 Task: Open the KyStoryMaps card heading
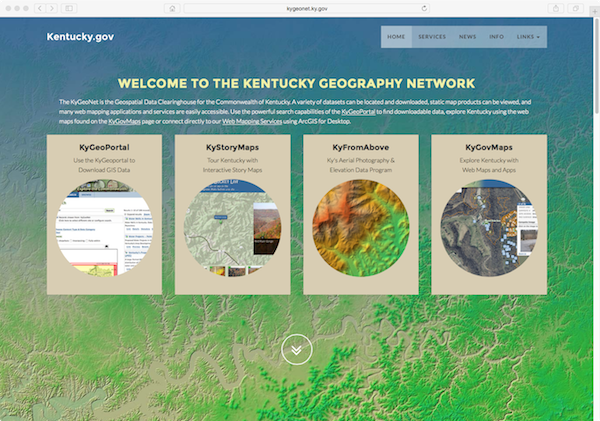point(233,147)
